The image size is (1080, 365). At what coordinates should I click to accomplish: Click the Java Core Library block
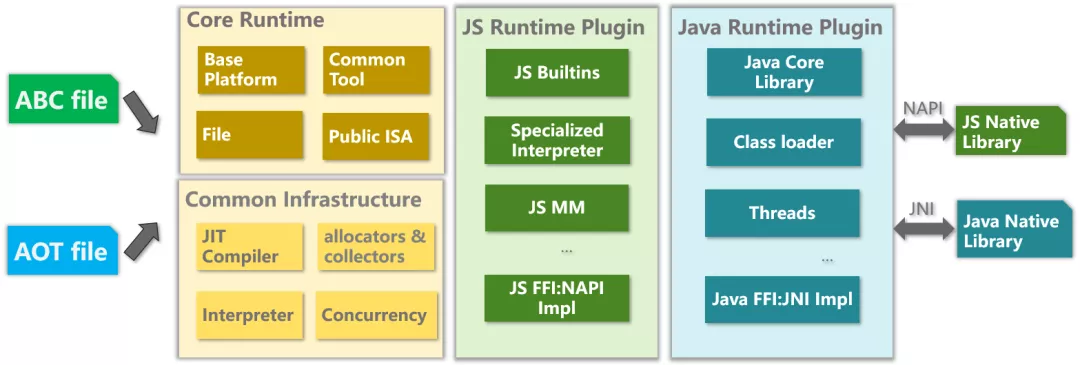coord(783,72)
